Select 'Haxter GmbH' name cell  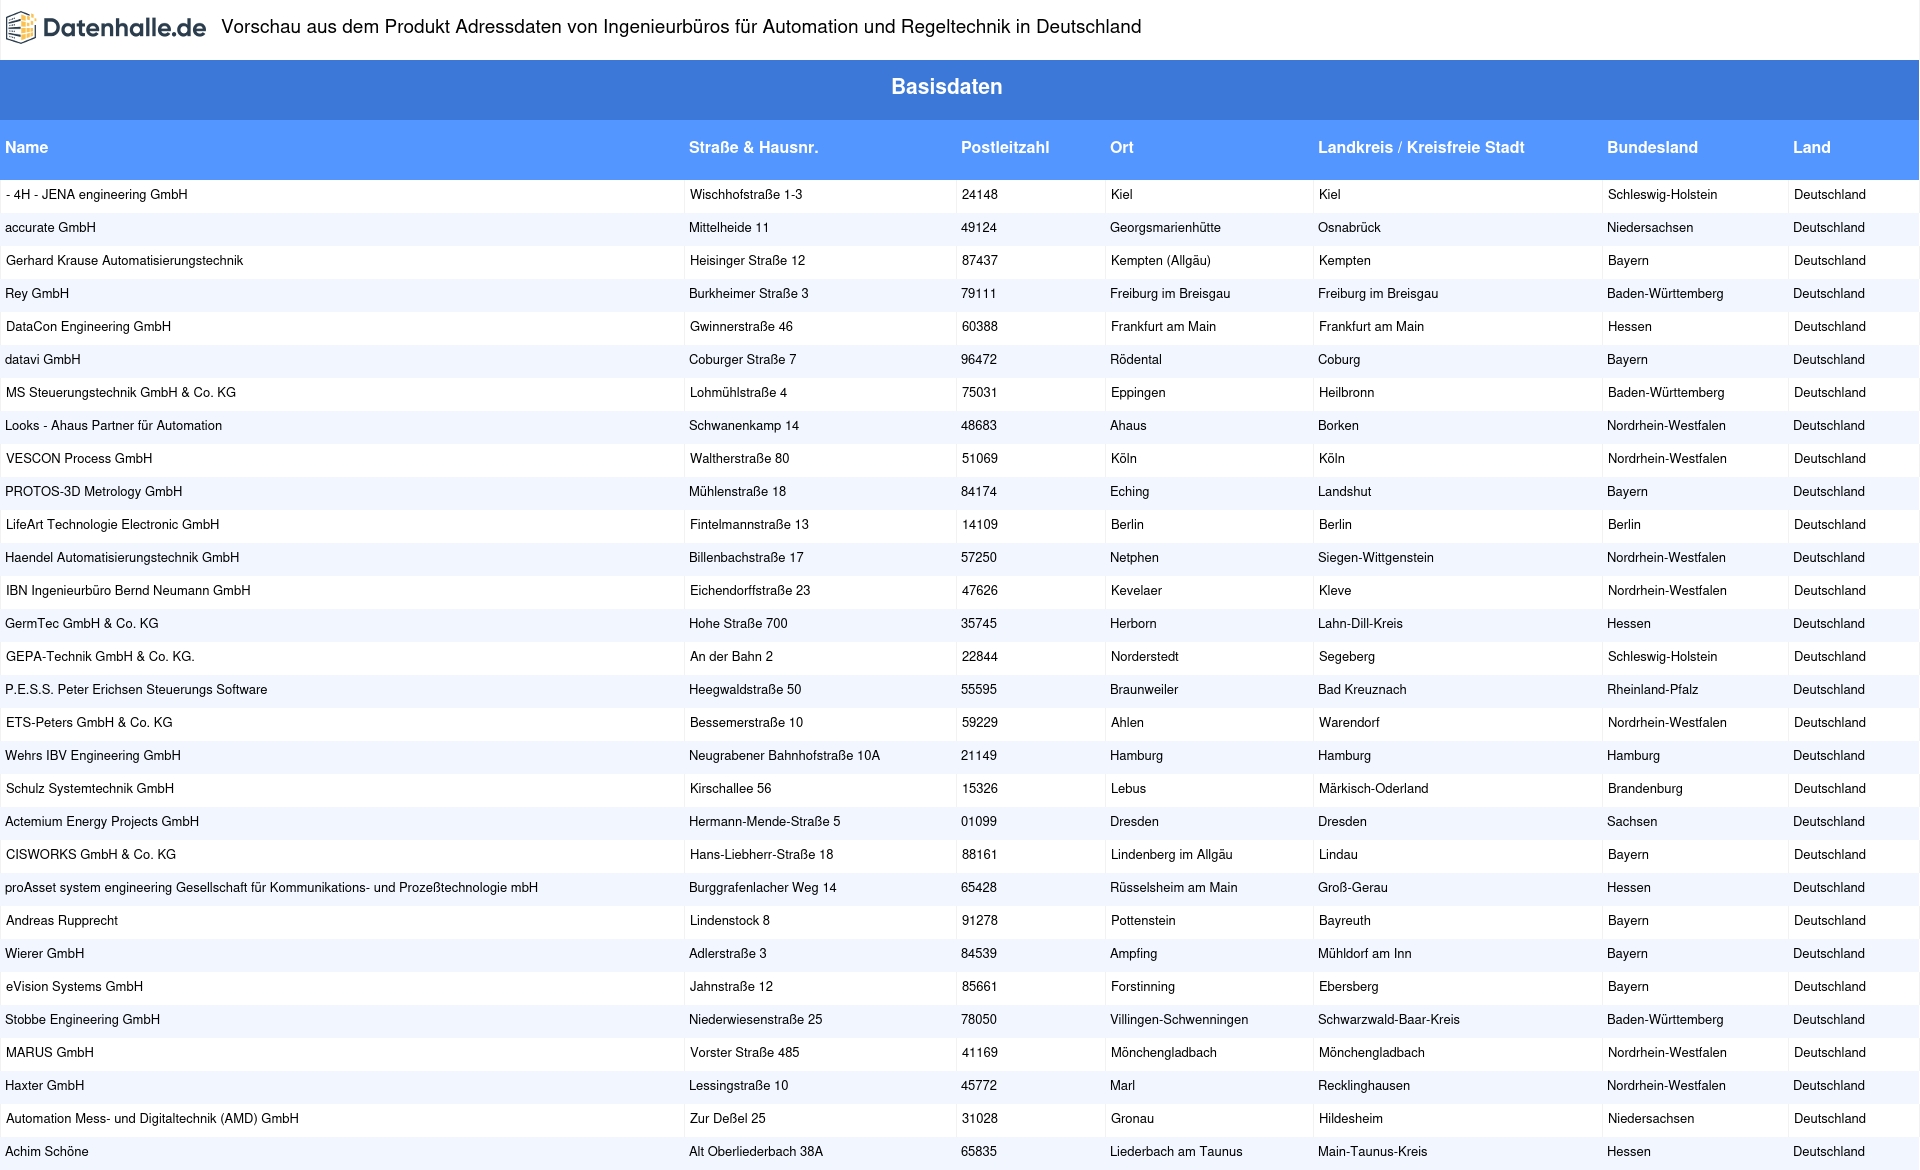click(45, 1086)
